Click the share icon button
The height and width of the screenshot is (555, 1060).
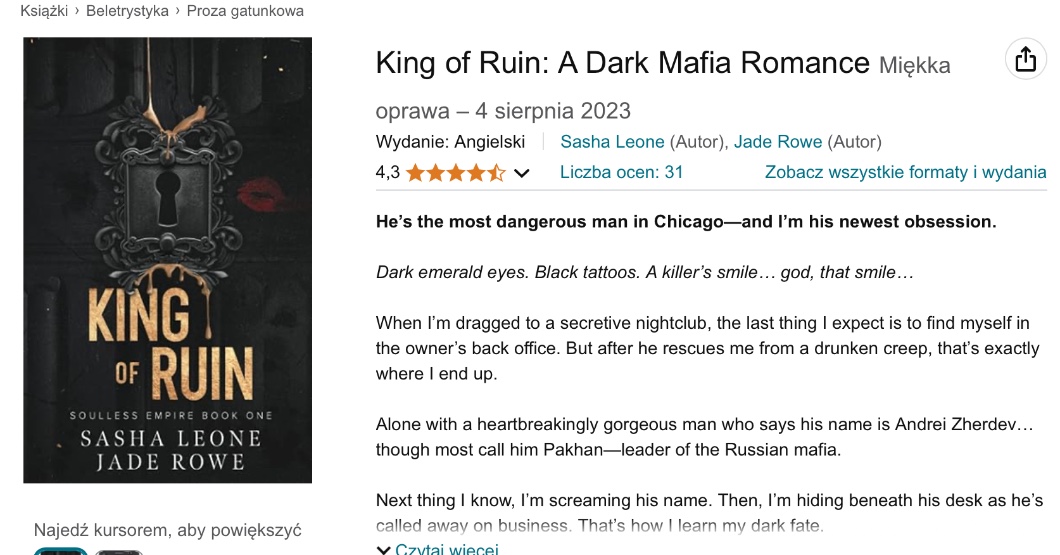(x=1025, y=61)
